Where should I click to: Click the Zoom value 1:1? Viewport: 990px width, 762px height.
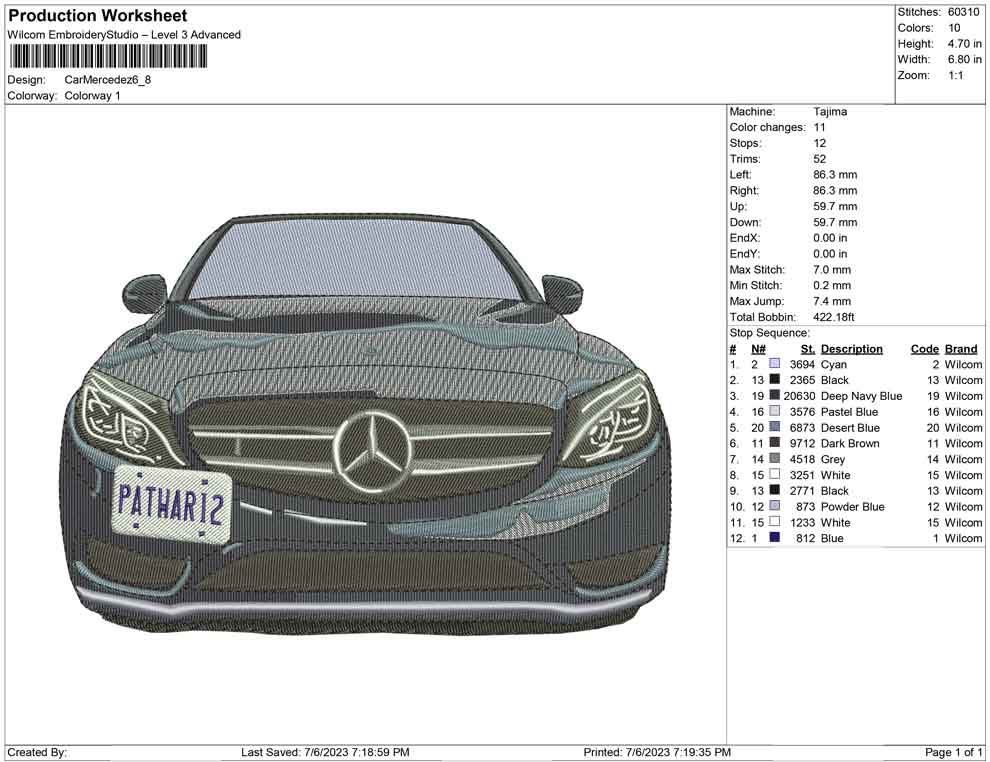coord(955,75)
